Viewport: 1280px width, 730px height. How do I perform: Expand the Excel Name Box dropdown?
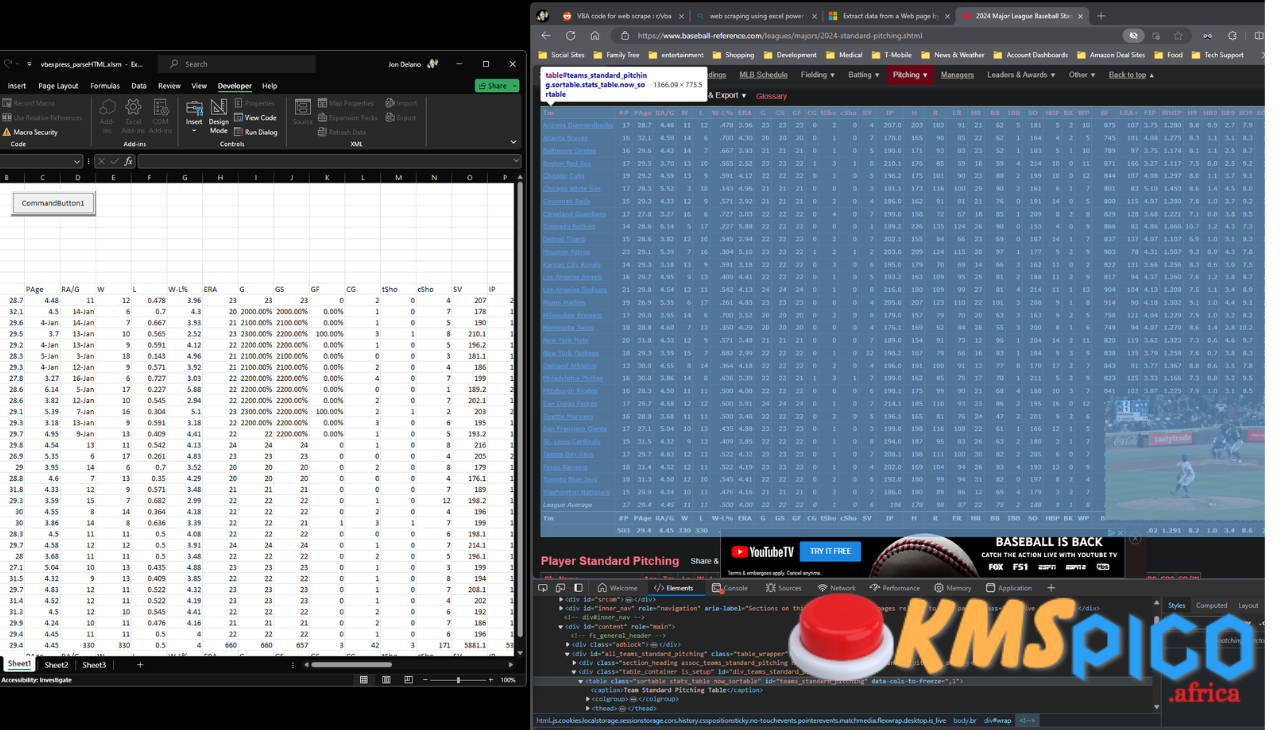(77, 161)
